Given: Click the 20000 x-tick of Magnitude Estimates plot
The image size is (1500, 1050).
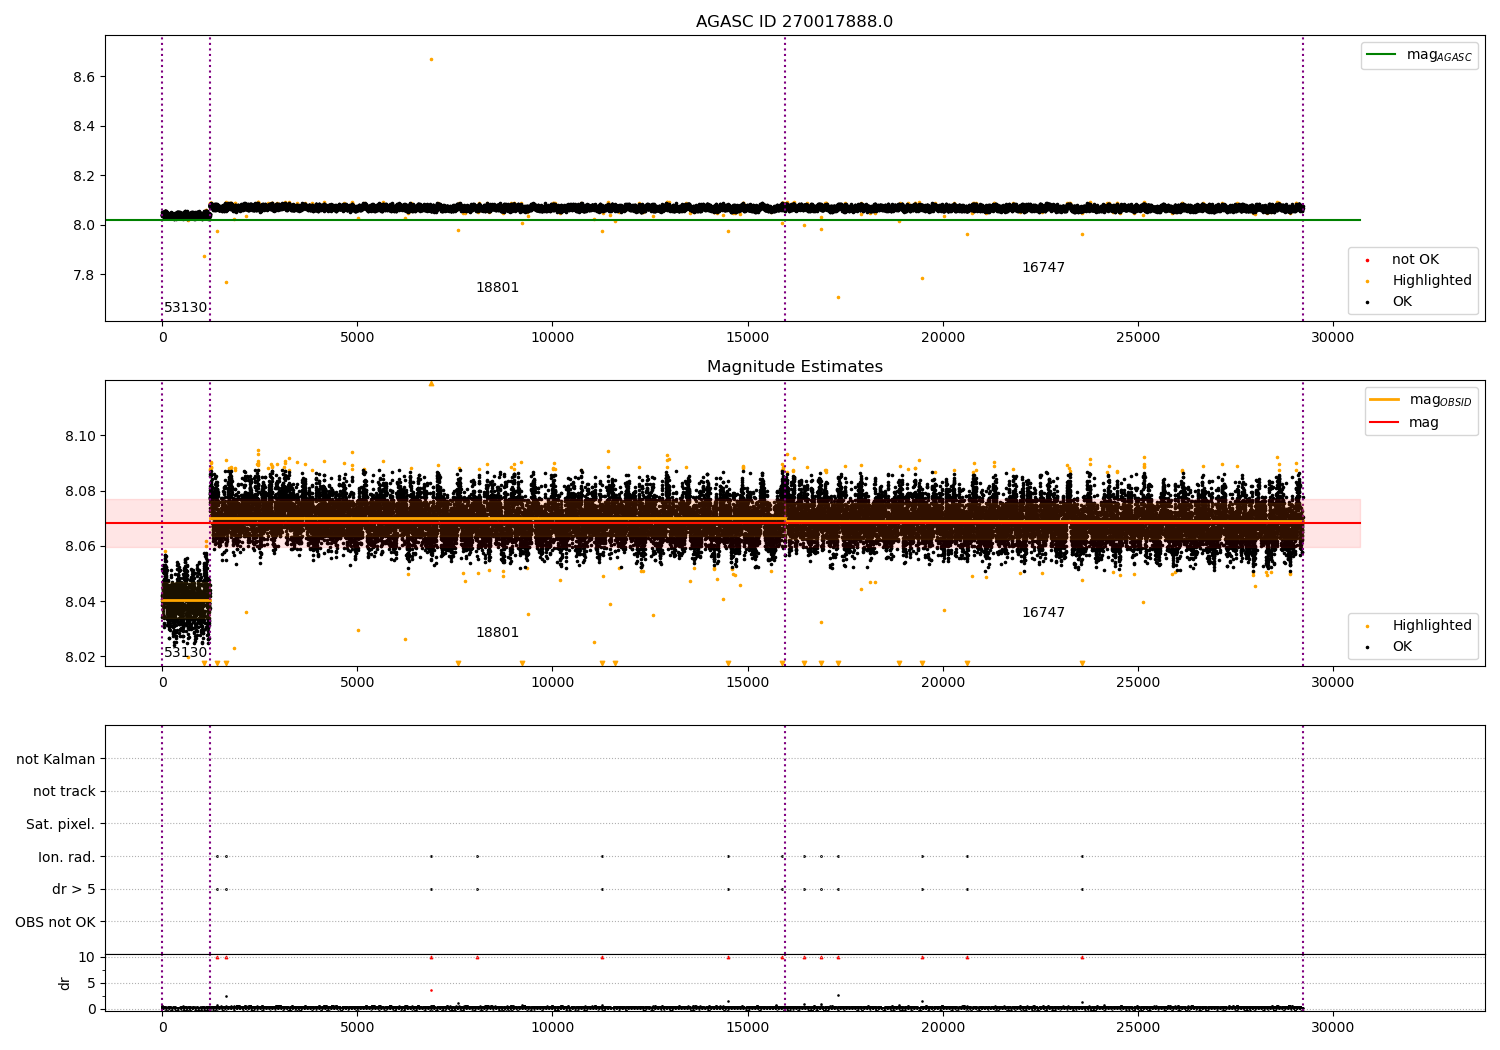Looking at the screenshot, I should [x=942, y=683].
